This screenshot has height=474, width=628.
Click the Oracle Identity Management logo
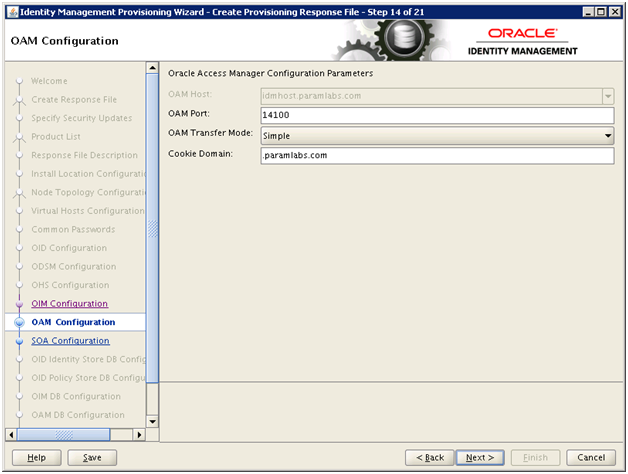[522, 42]
